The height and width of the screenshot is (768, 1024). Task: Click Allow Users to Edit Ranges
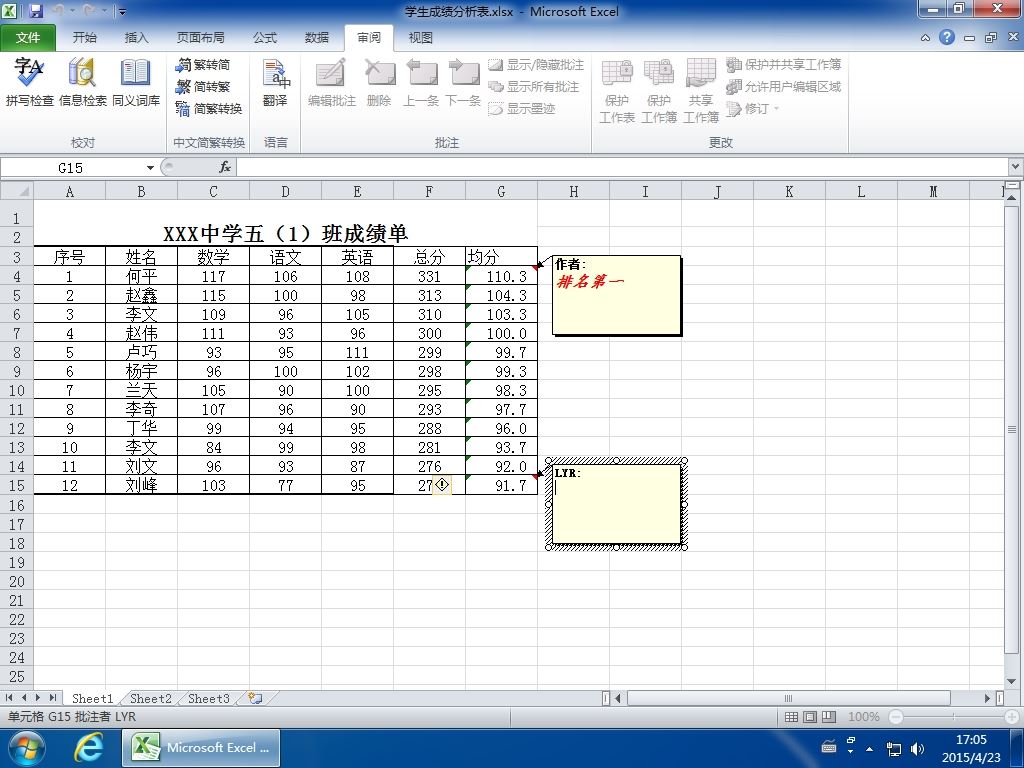click(x=784, y=86)
